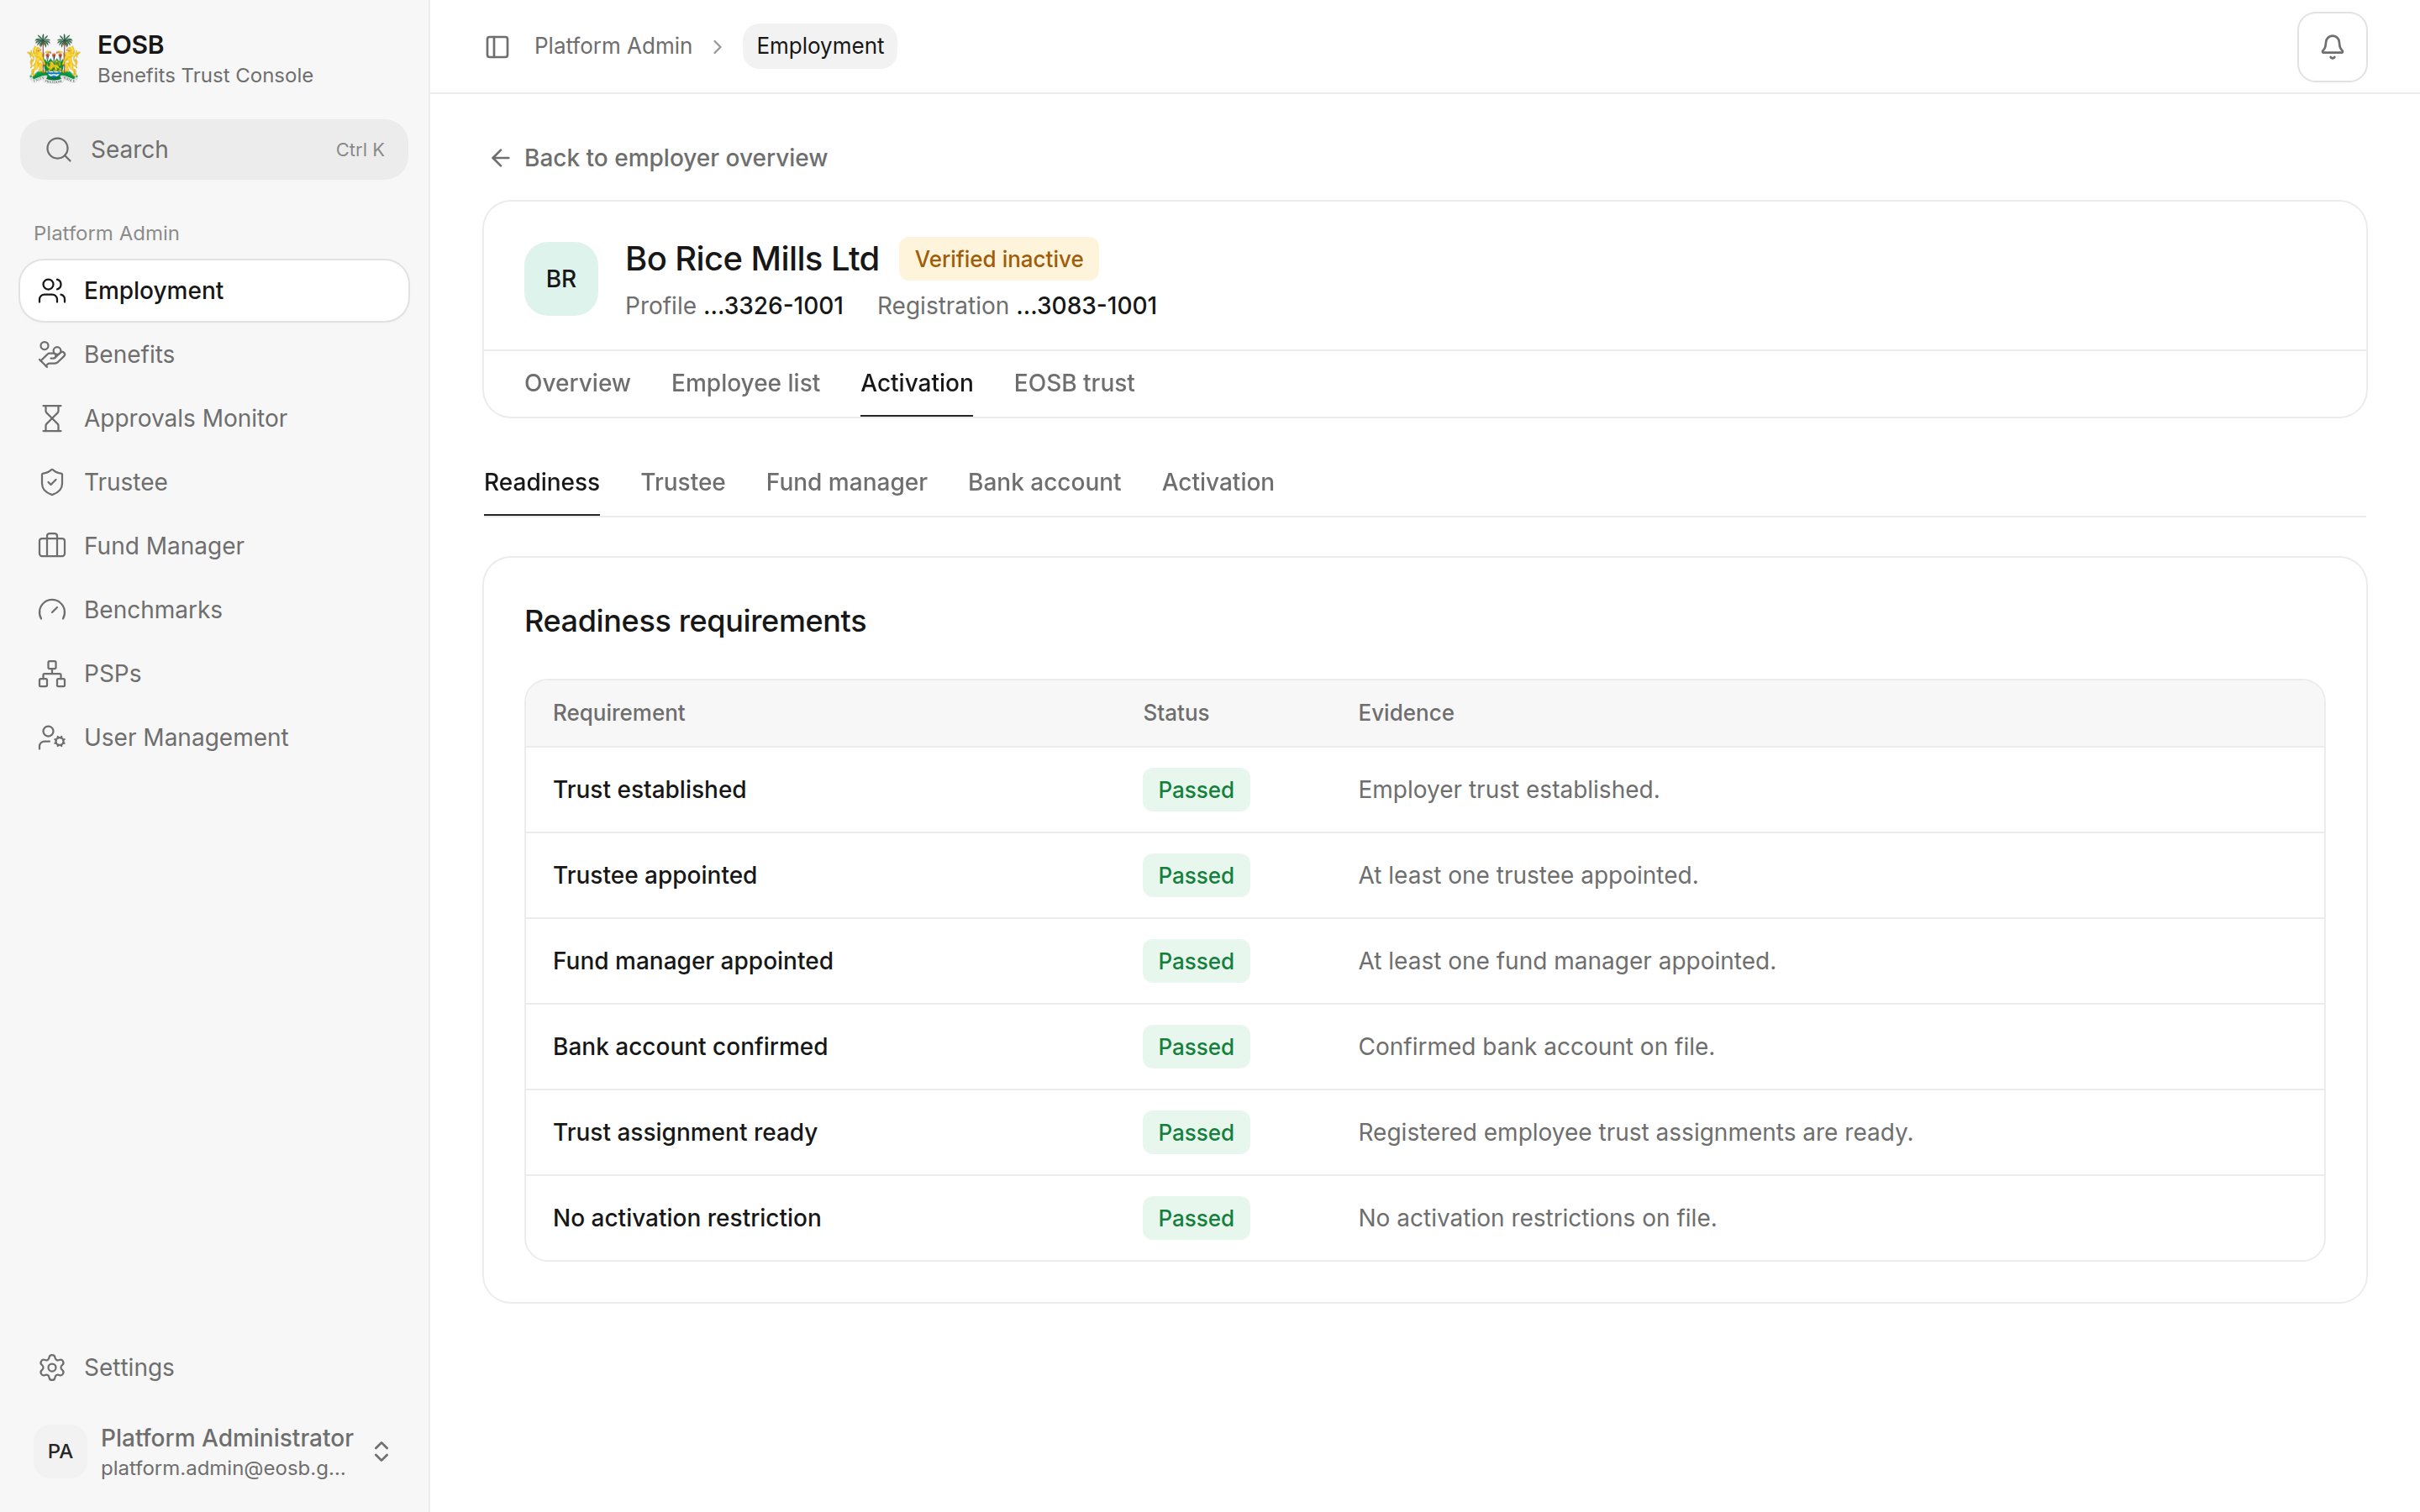Click the PA user avatar
Screen dimensions: 2420x1512
[60, 1451]
